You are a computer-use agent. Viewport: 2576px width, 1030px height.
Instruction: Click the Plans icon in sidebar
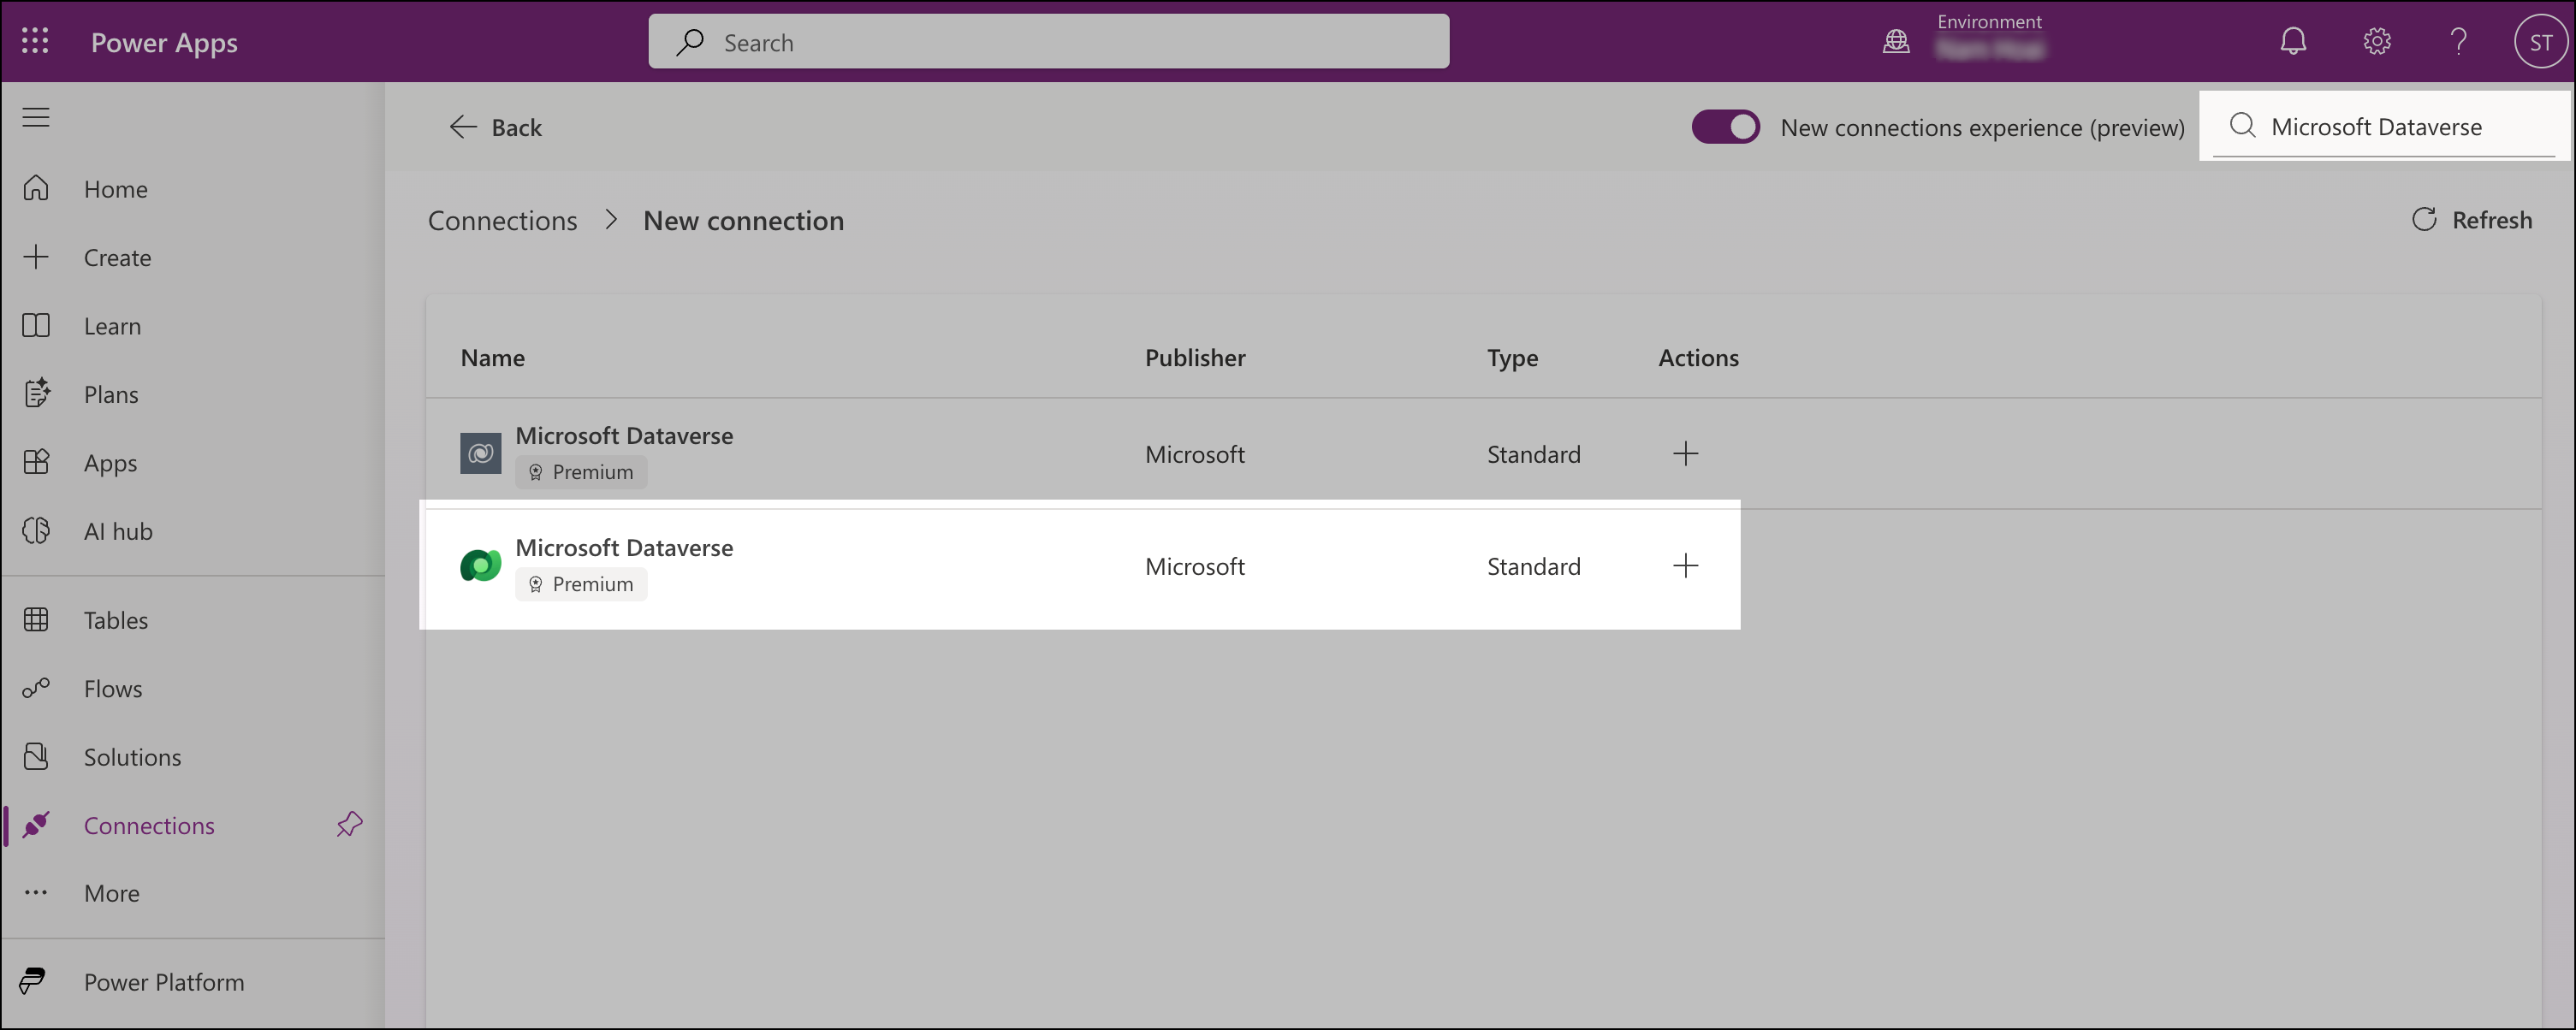click(36, 394)
